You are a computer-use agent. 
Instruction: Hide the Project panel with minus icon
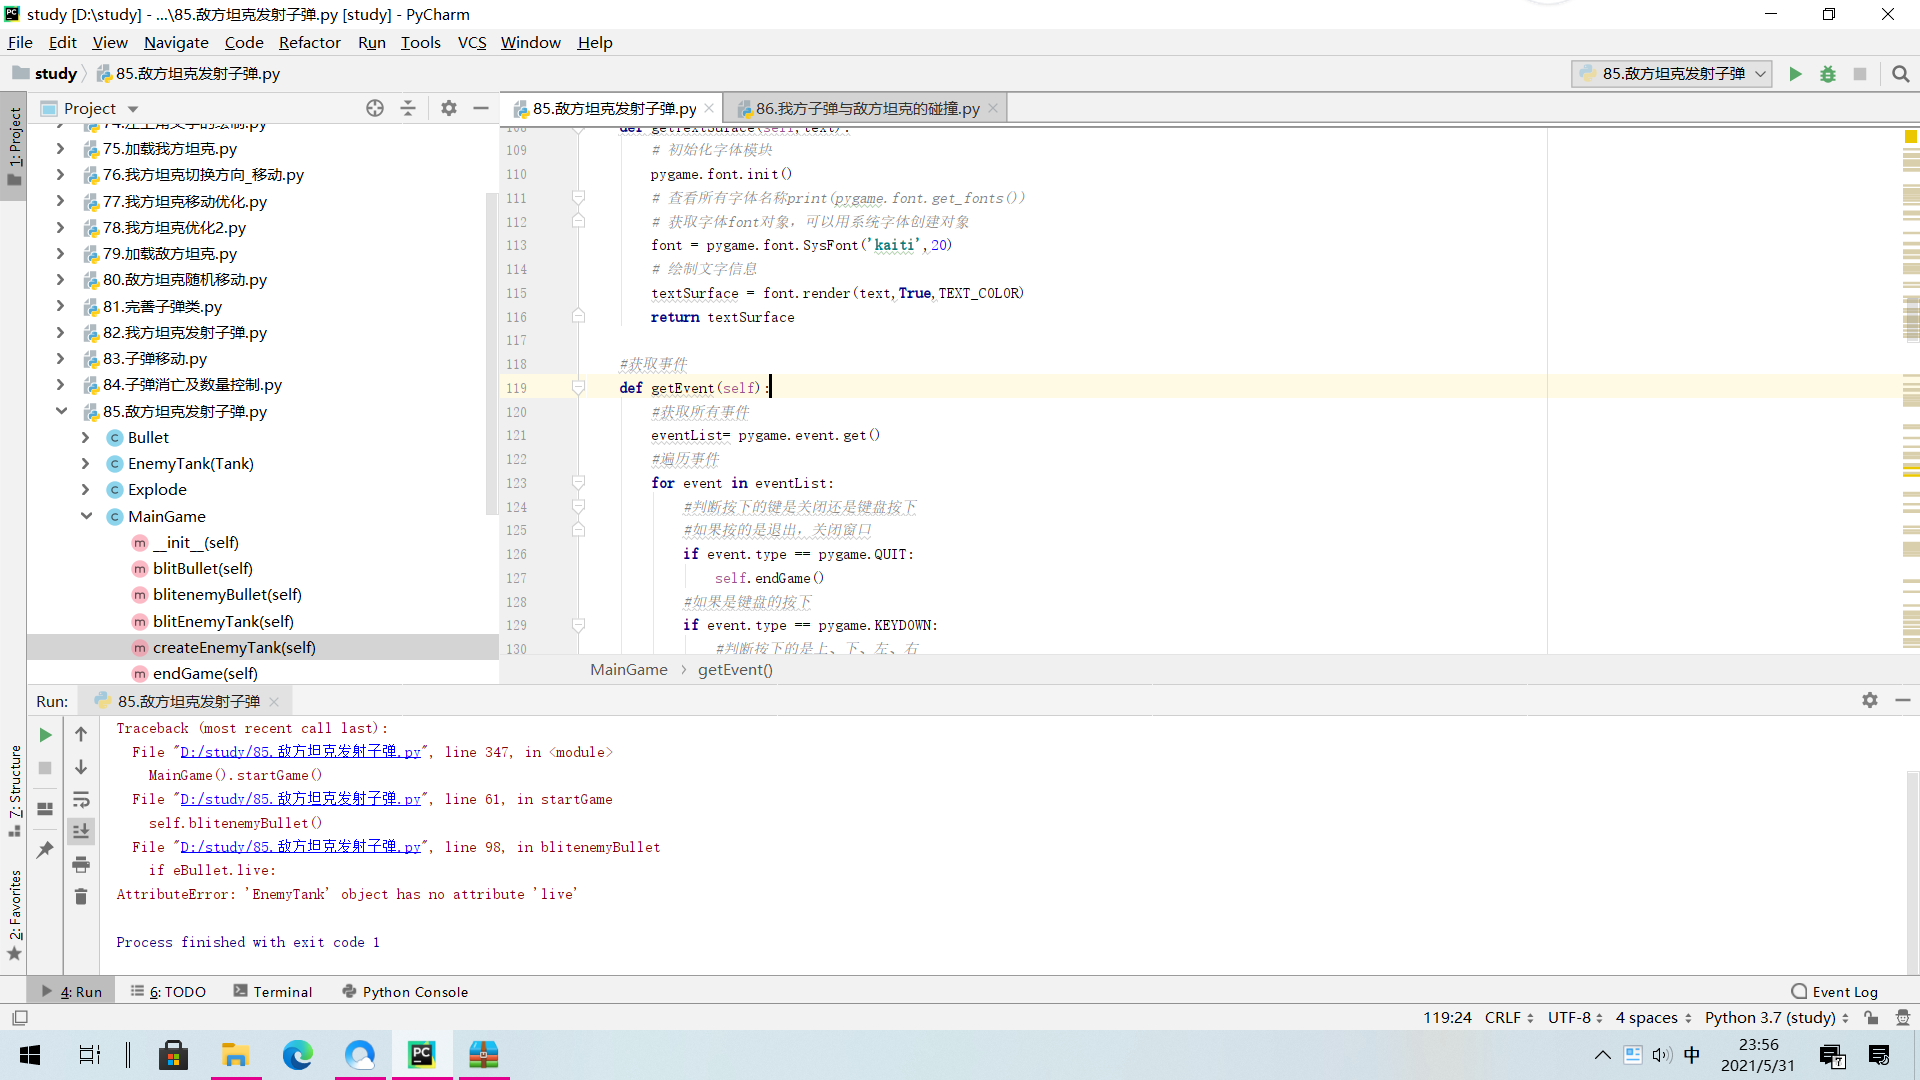pos(481,108)
